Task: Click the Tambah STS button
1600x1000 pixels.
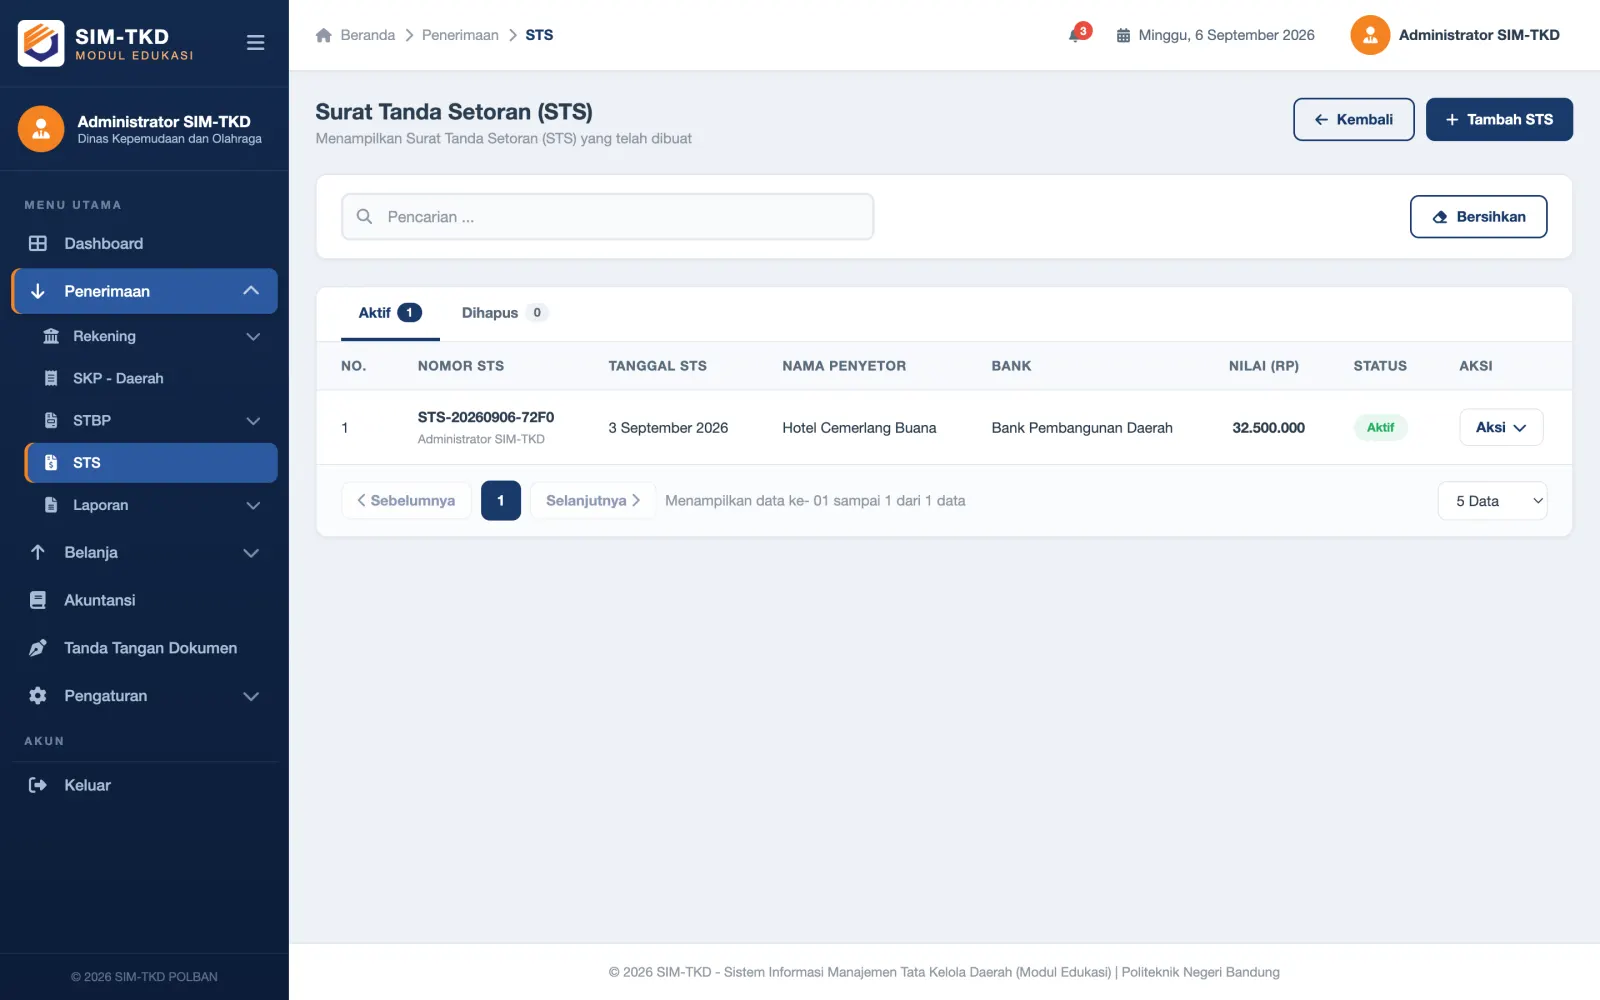Action: tap(1499, 119)
